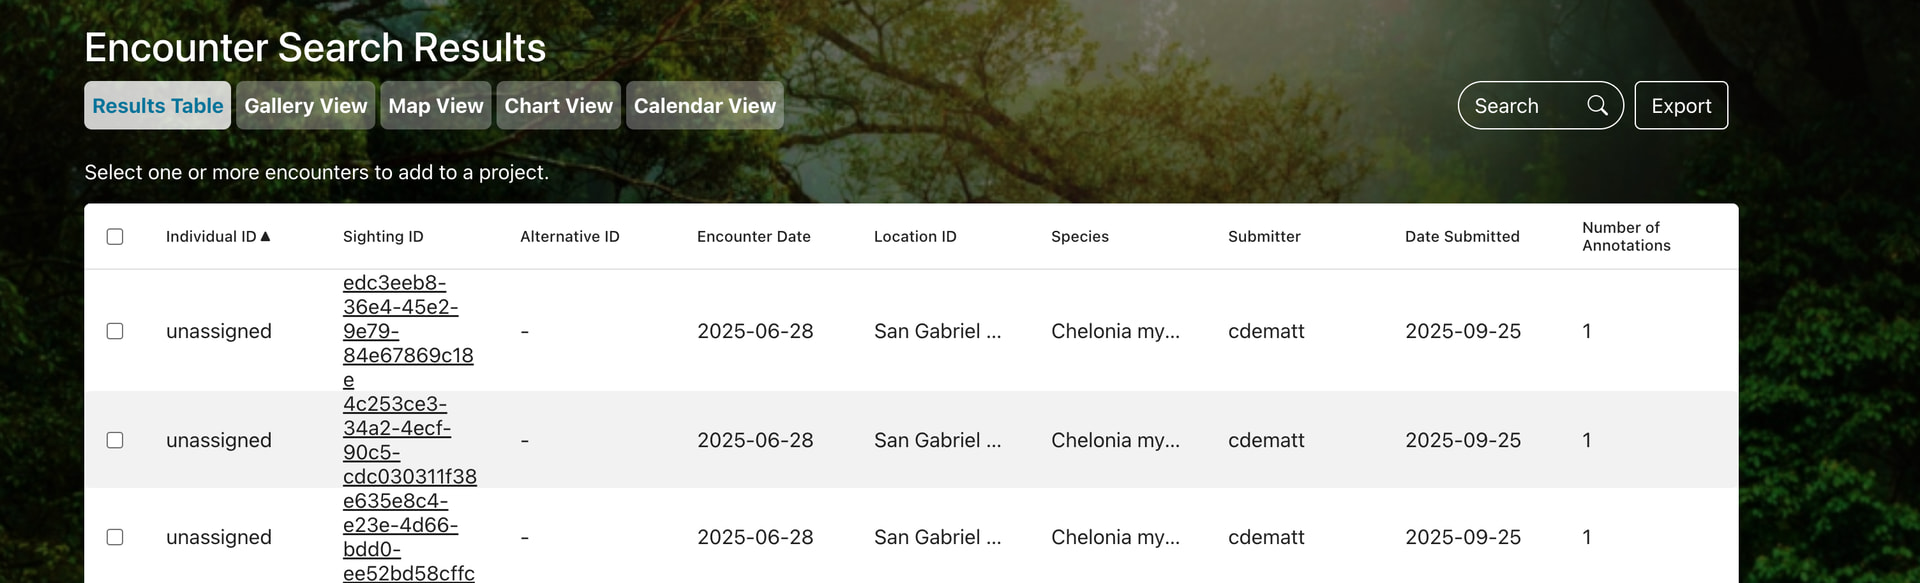Sort by Date Submitted column header
Image resolution: width=1920 pixels, height=583 pixels.
(x=1461, y=237)
